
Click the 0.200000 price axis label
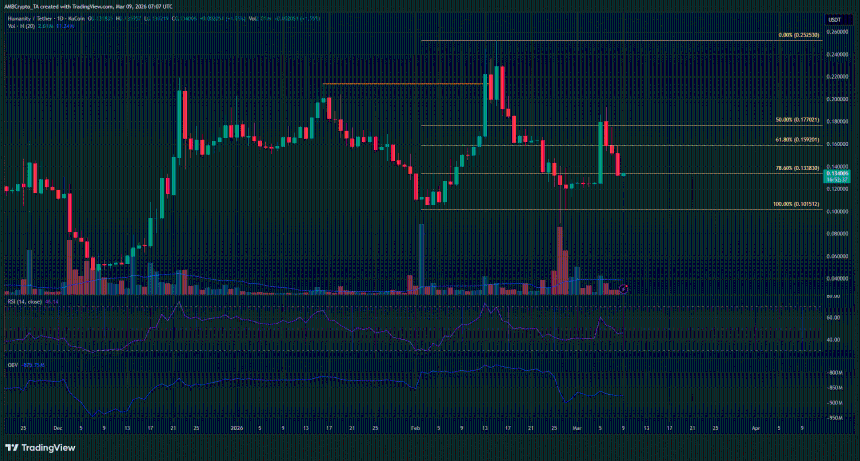pos(837,100)
